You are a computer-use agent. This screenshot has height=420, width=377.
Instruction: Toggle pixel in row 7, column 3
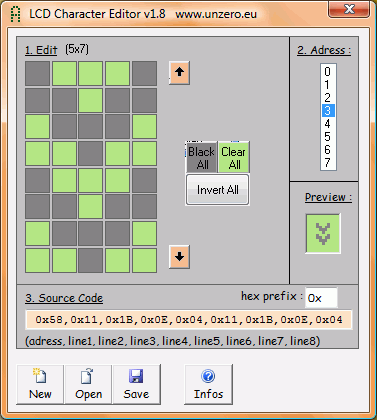[x=91, y=233]
